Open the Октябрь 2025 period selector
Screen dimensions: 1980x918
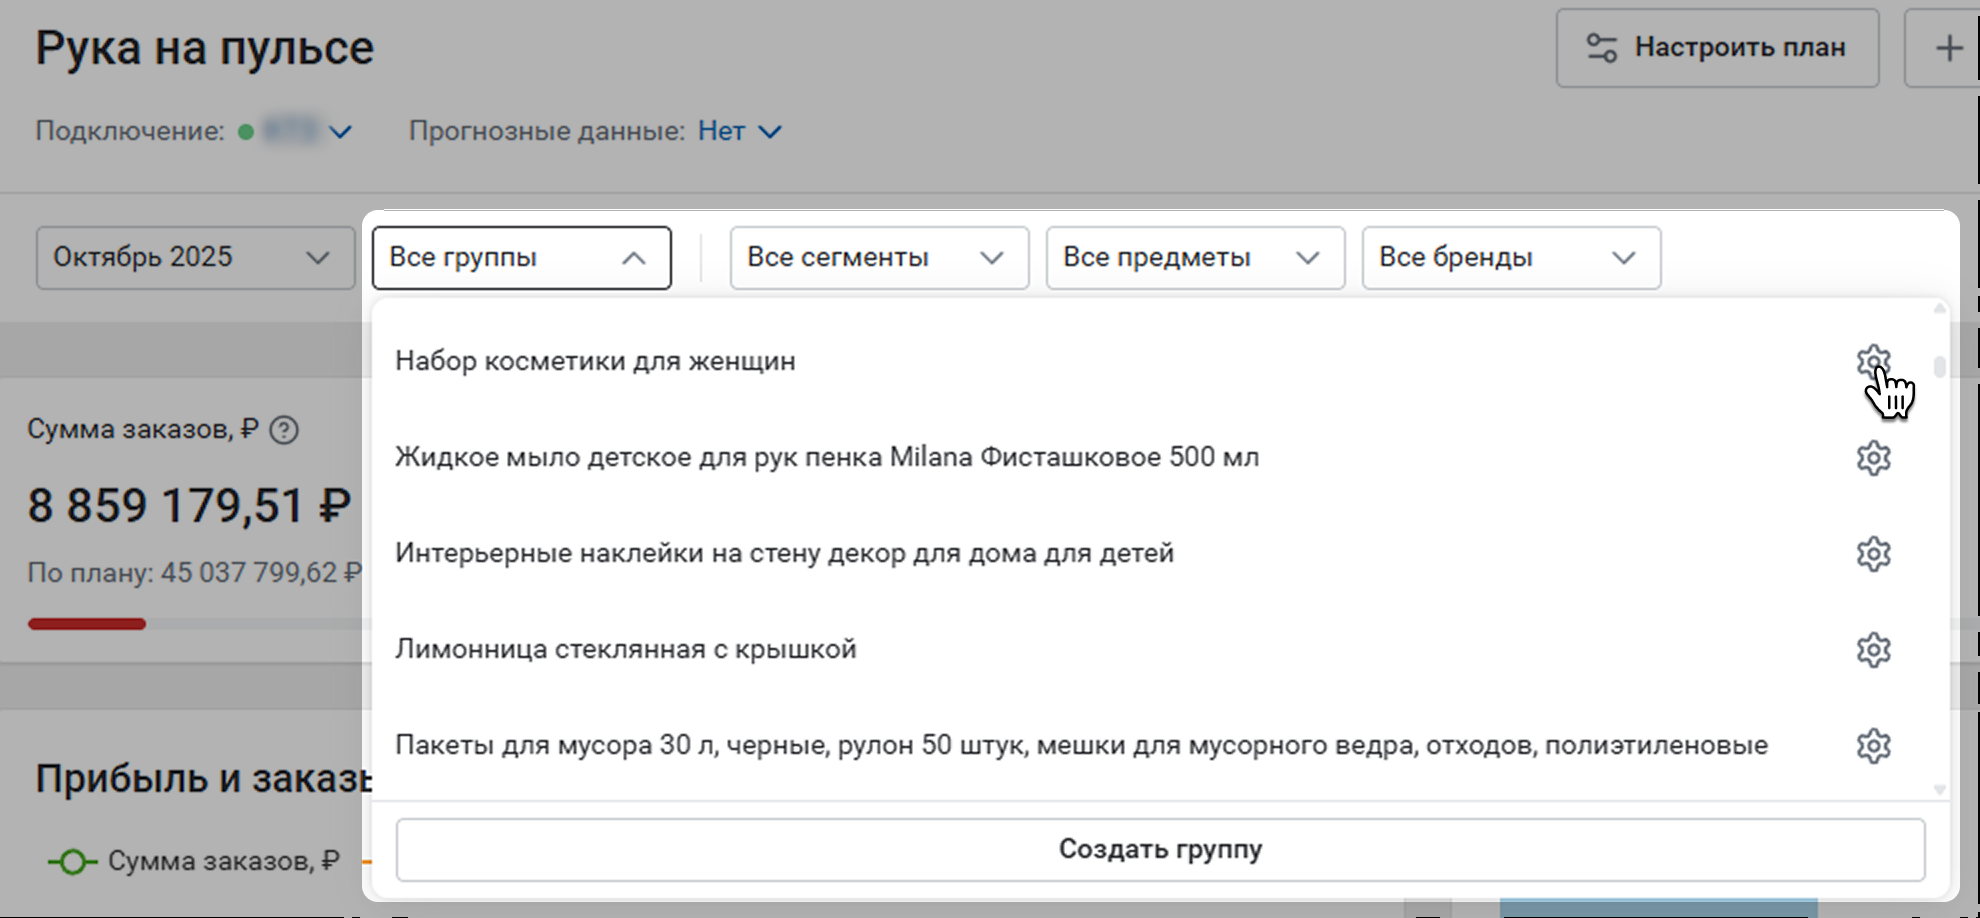[x=195, y=258]
